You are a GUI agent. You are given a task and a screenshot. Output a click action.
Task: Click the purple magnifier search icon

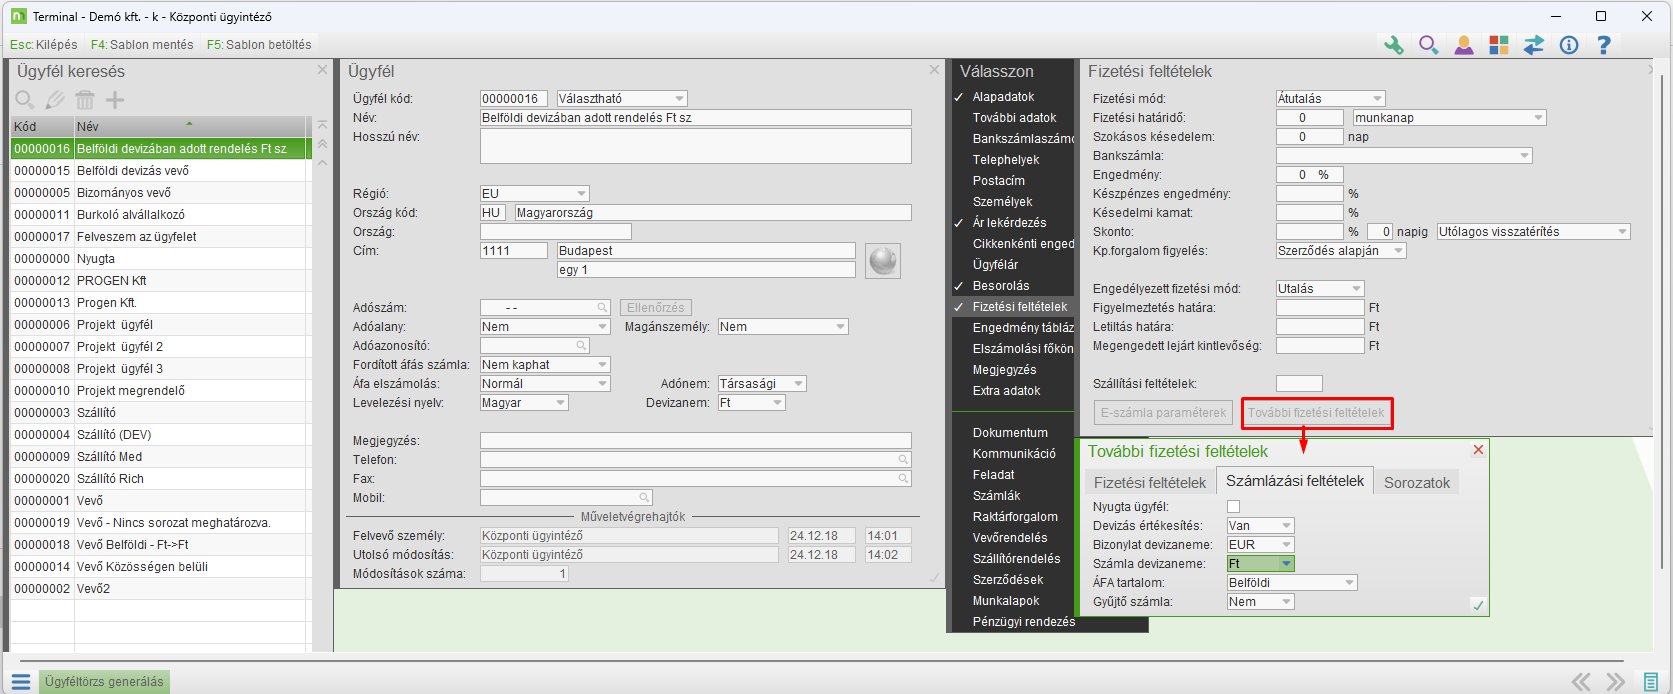[1428, 45]
